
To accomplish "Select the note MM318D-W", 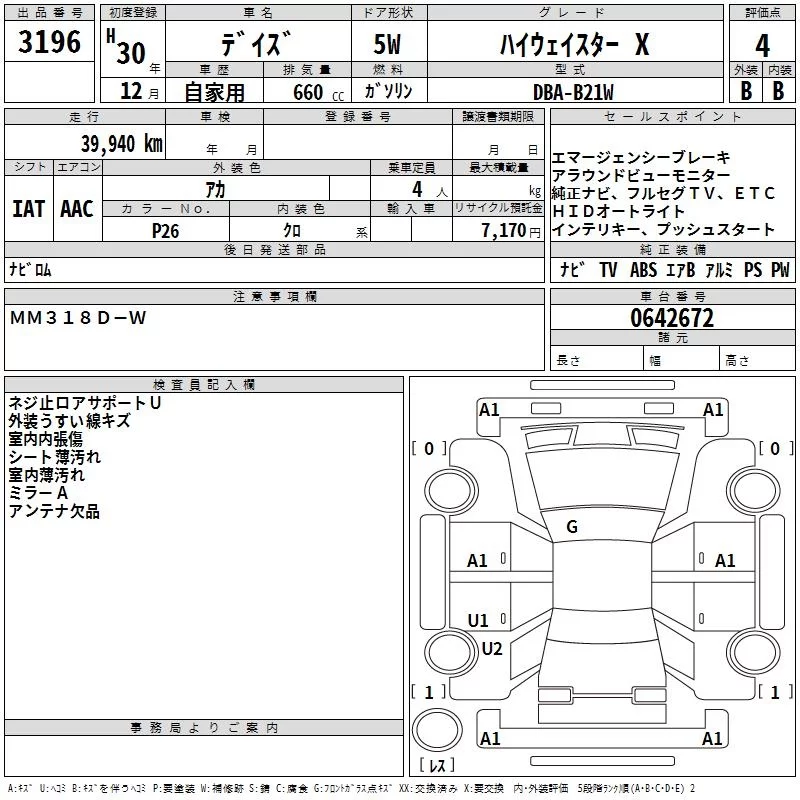I will (x=78, y=318).
